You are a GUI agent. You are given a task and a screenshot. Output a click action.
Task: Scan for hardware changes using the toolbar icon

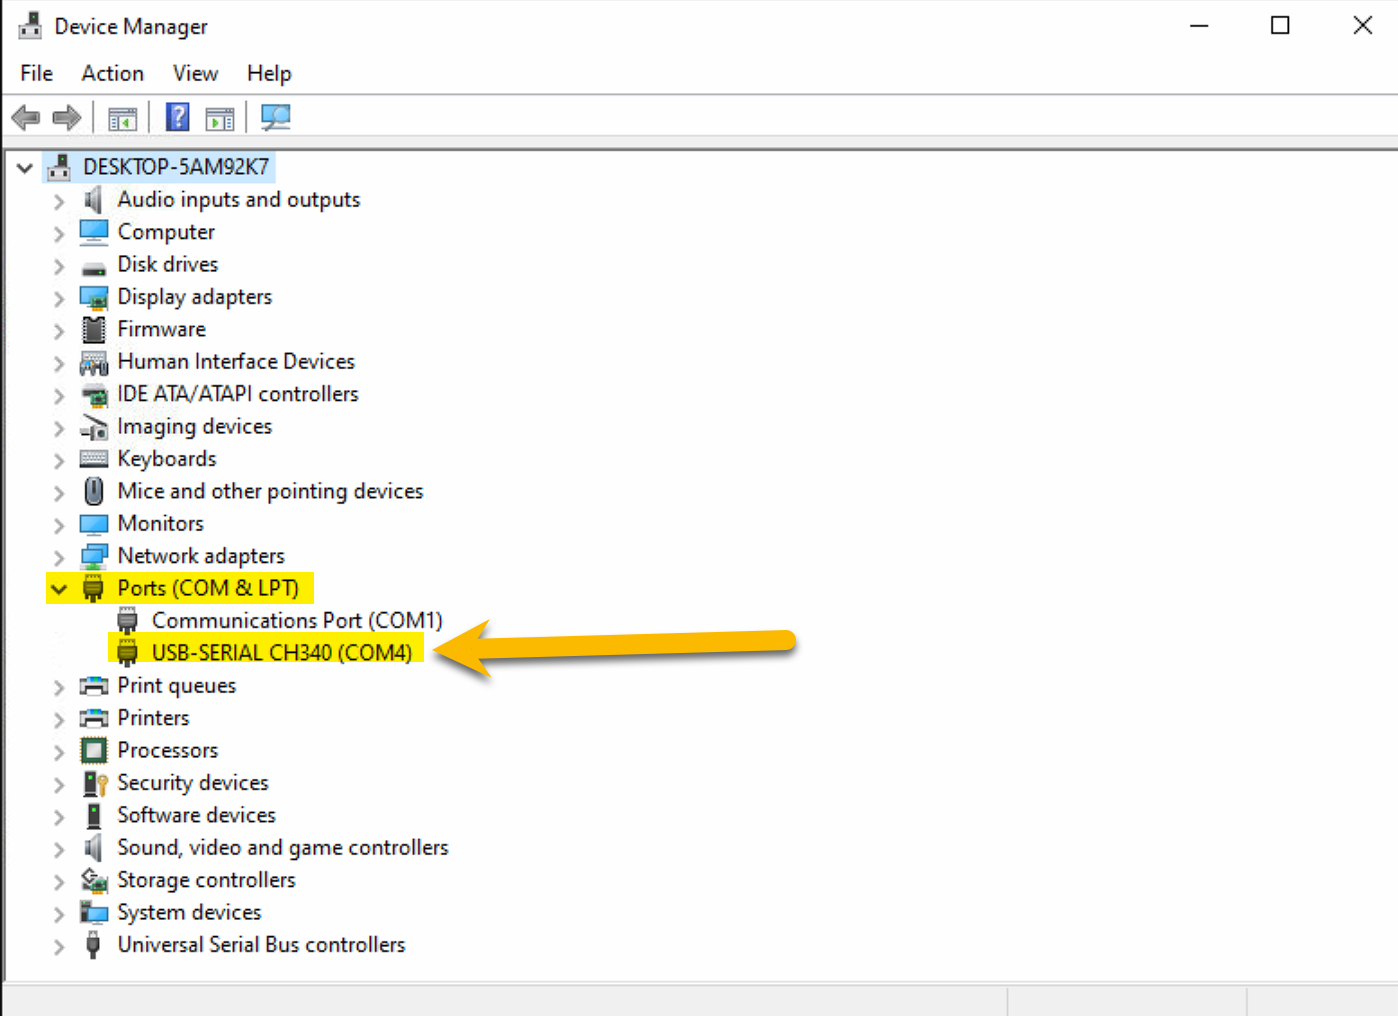(276, 117)
